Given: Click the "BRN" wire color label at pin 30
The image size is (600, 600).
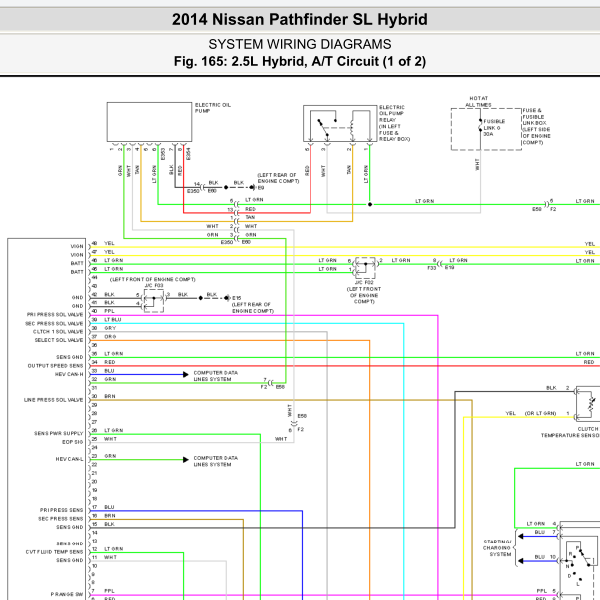Looking at the screenshot, I should click(x=109, y=396).
